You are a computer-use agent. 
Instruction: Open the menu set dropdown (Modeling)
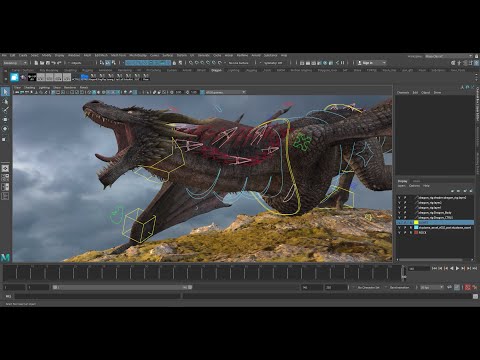click(x=15, y=63)
